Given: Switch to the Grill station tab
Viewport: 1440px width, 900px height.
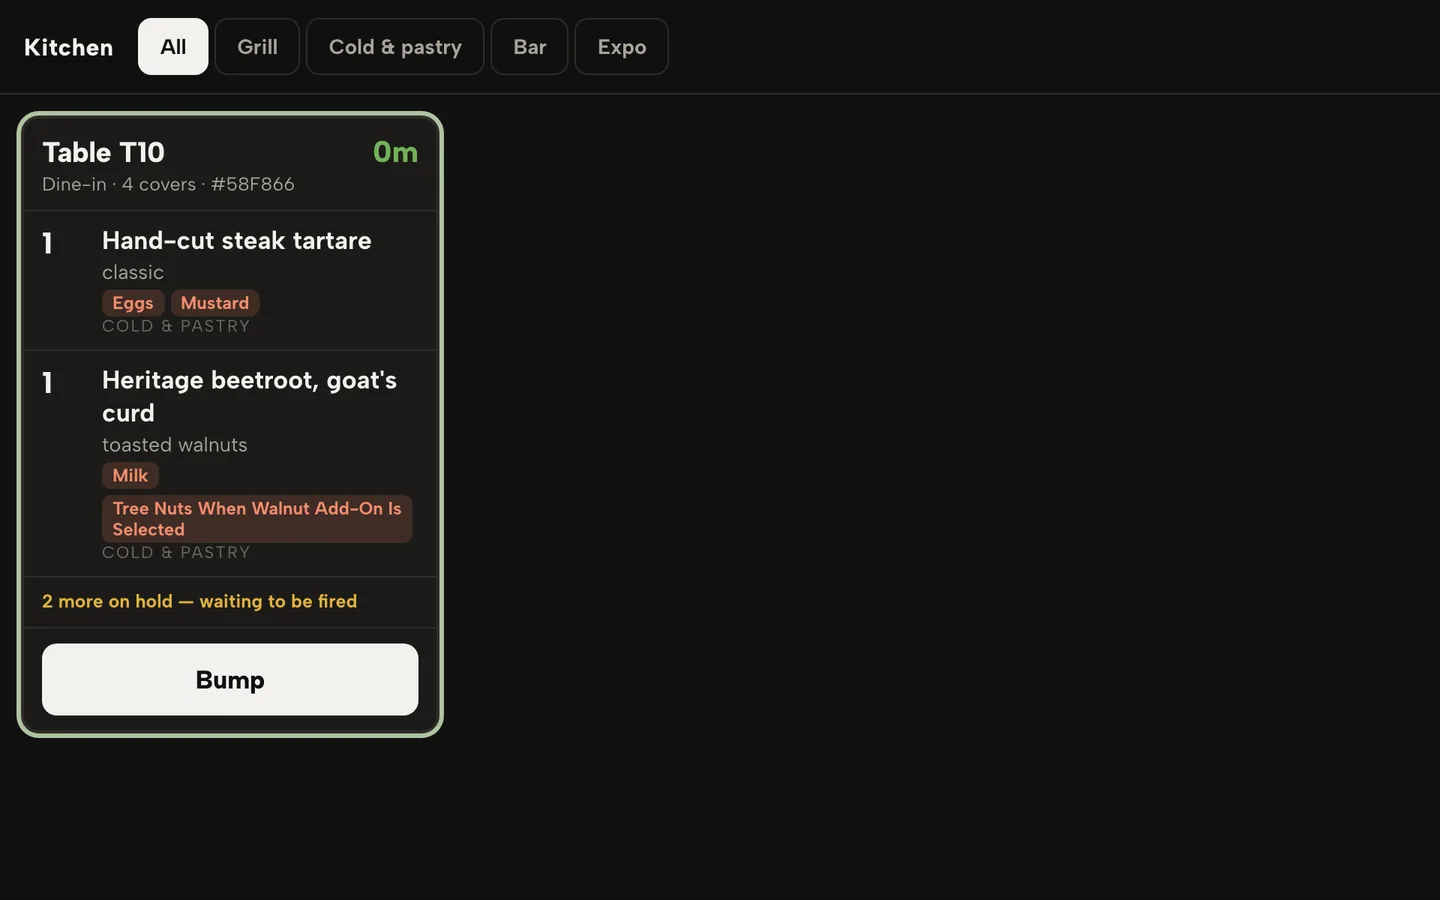Looking at the screenshot, I should (257, 47).
